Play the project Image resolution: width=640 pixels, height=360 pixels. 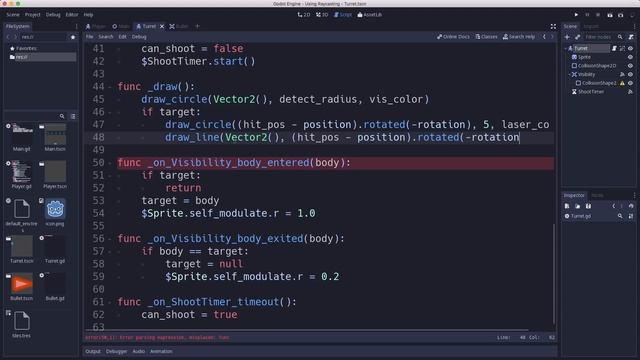point(576,15)
